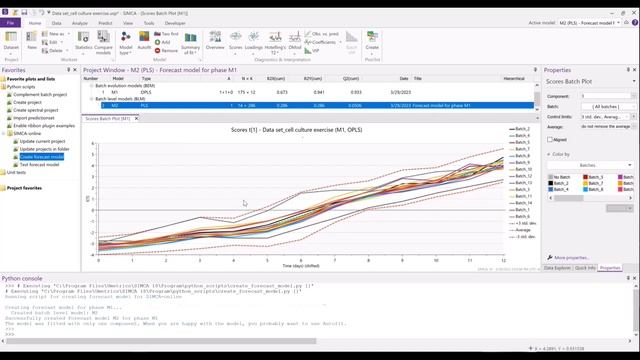640x360 pixels.
Task: Open the Data Explorer tab
Action: point(557,268)
